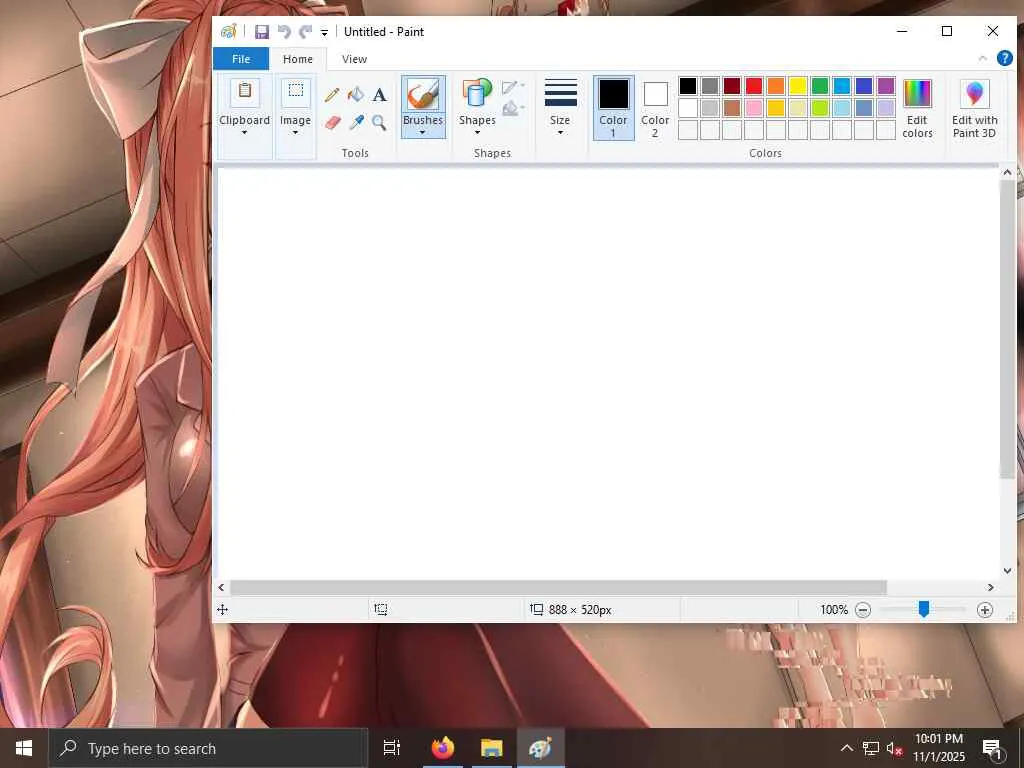Select the Fill with color bucket tool
Viewport: 1024px width, 768px height.
click(x=355, y=95)
